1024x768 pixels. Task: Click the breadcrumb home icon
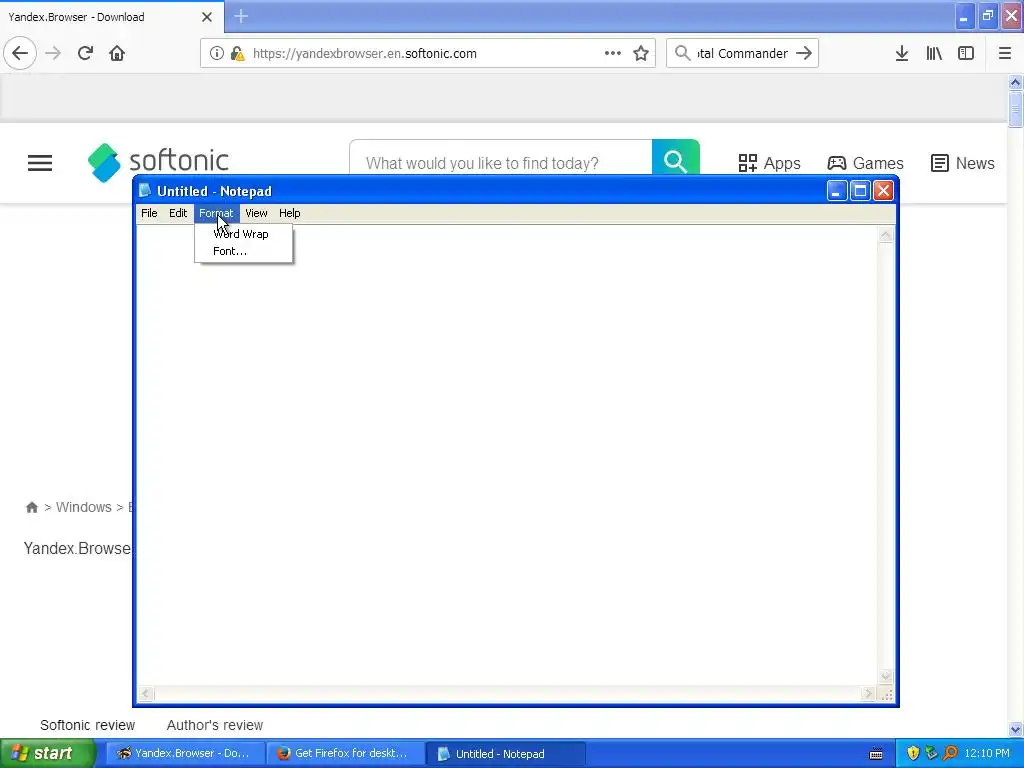[31, 507]
